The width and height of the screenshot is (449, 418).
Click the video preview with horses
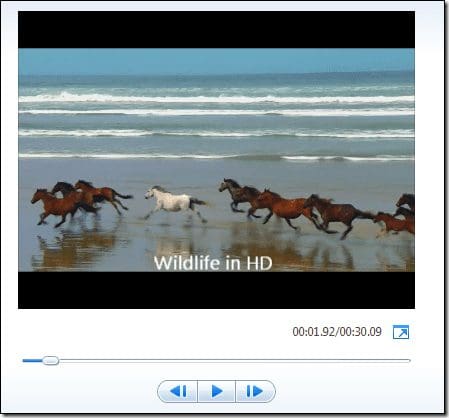[216, 160]
